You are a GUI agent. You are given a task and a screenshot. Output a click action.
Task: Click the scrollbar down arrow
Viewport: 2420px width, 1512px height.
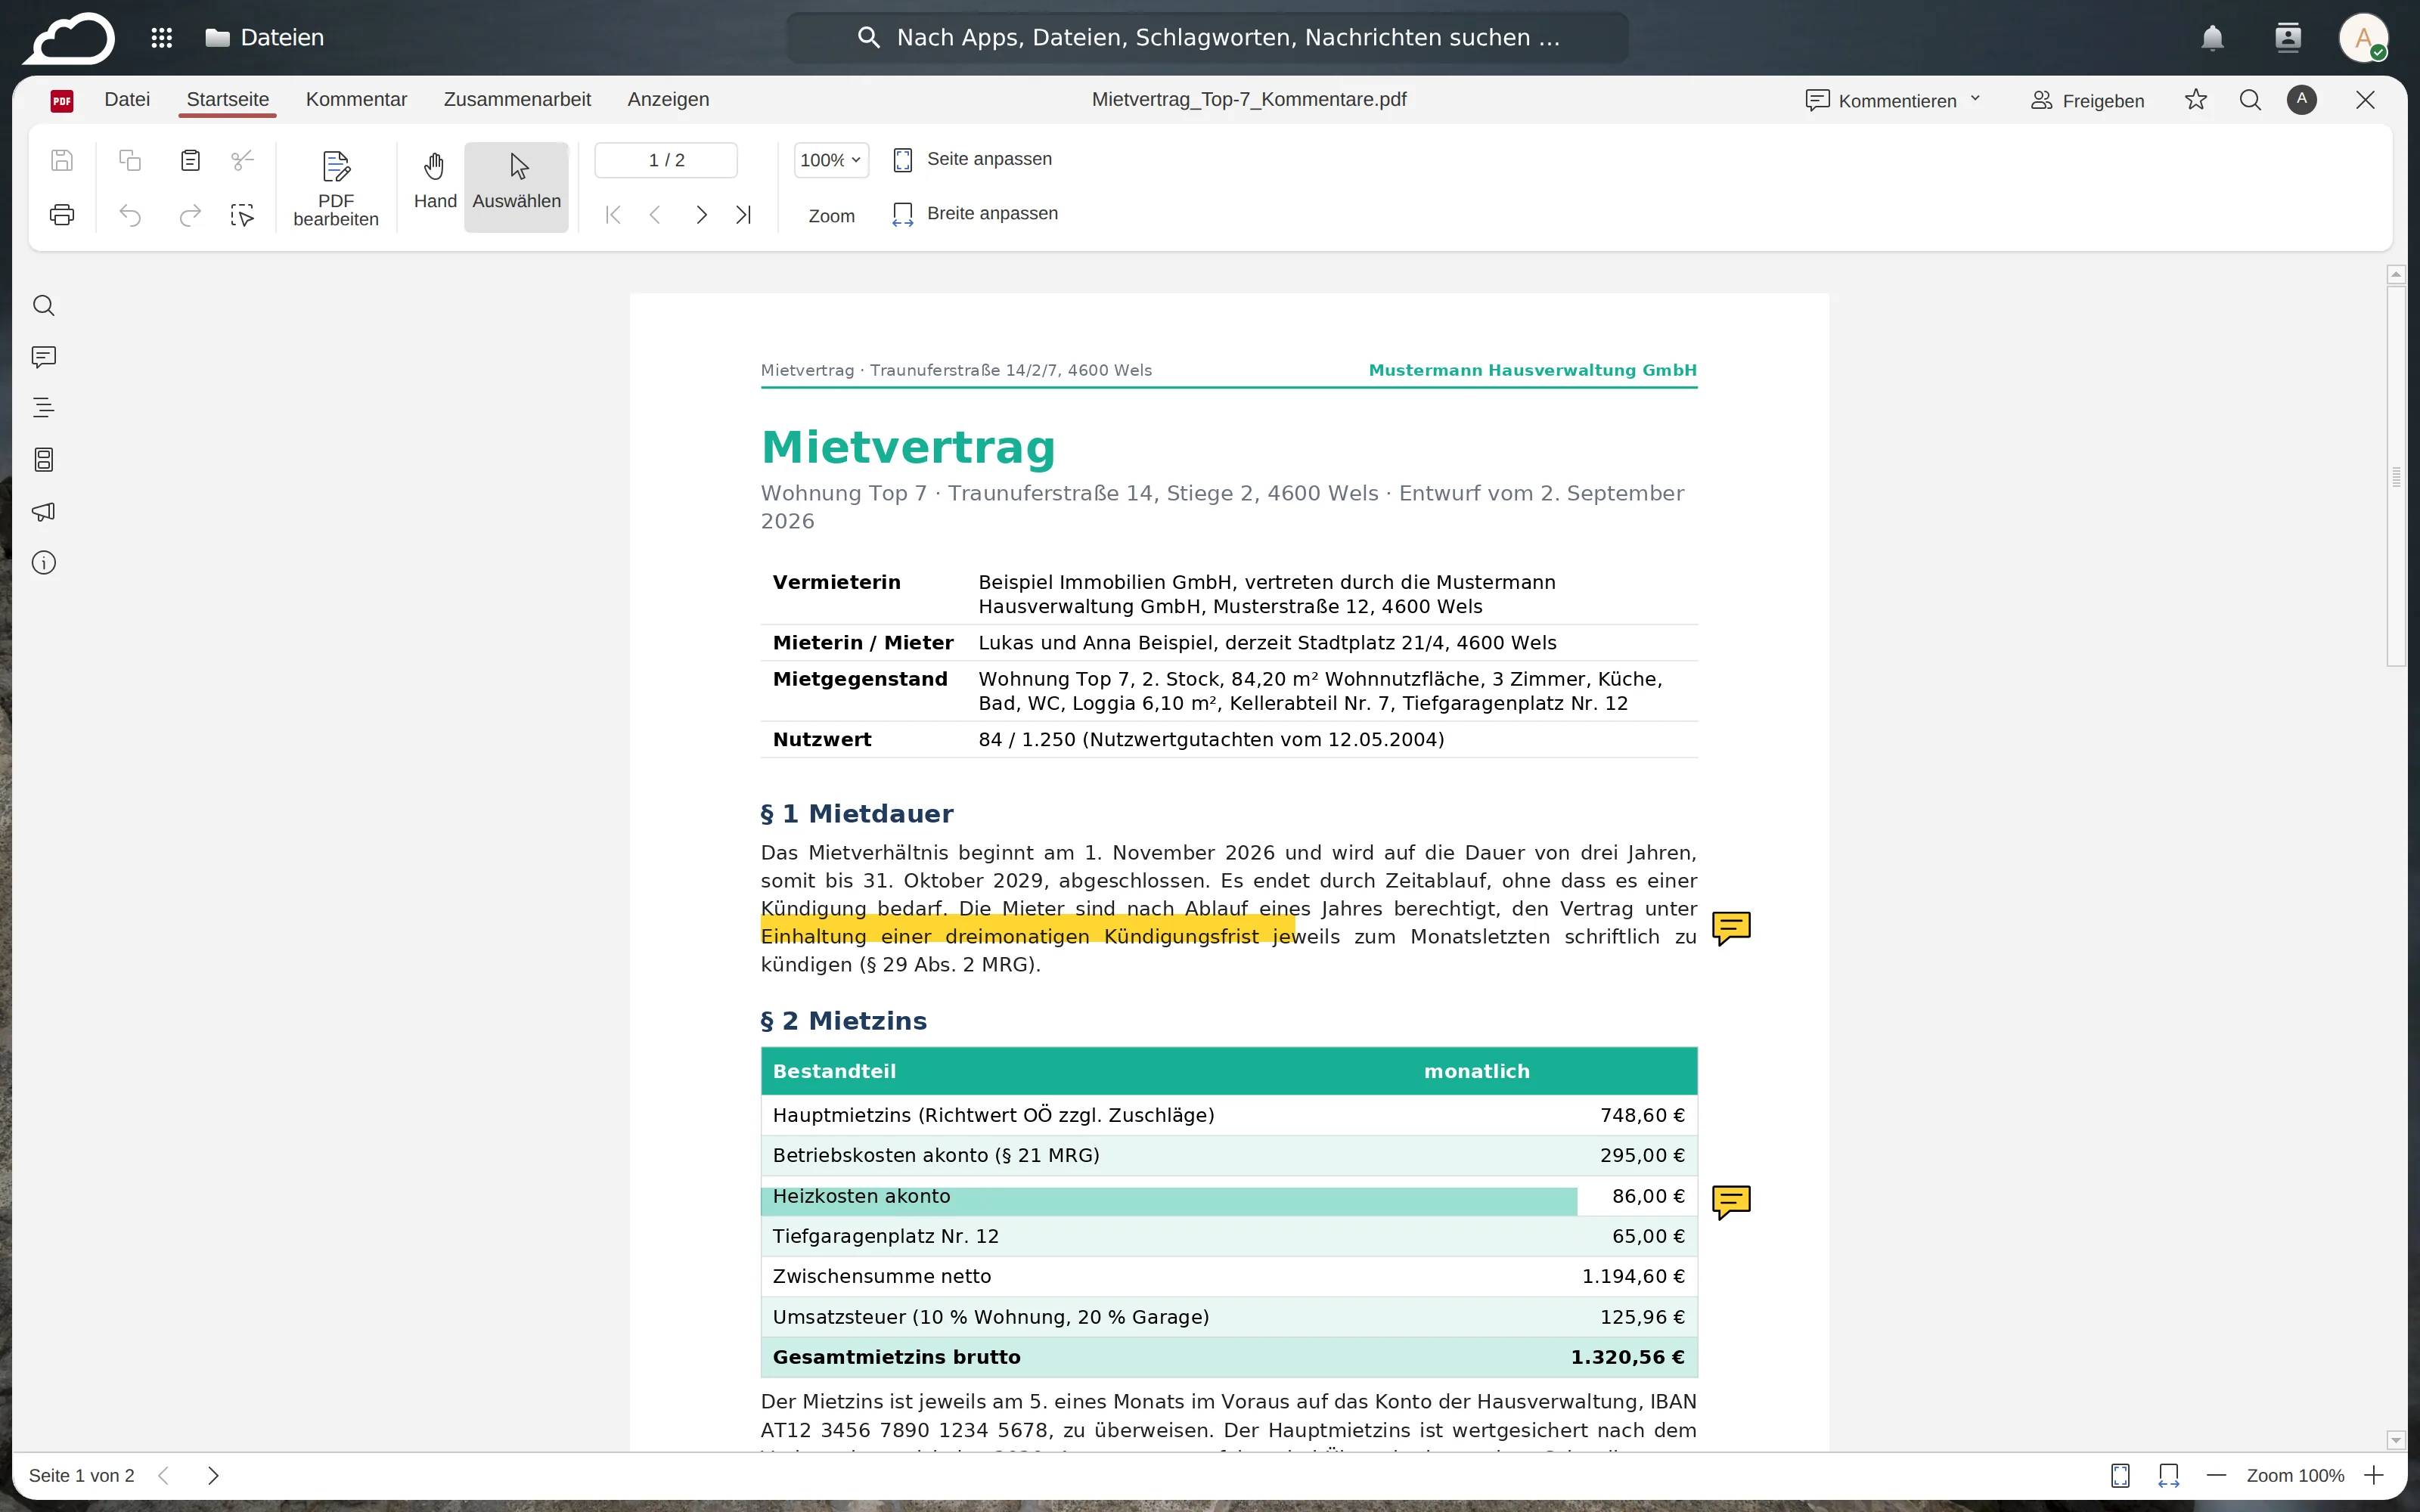coord(2396,1440)
